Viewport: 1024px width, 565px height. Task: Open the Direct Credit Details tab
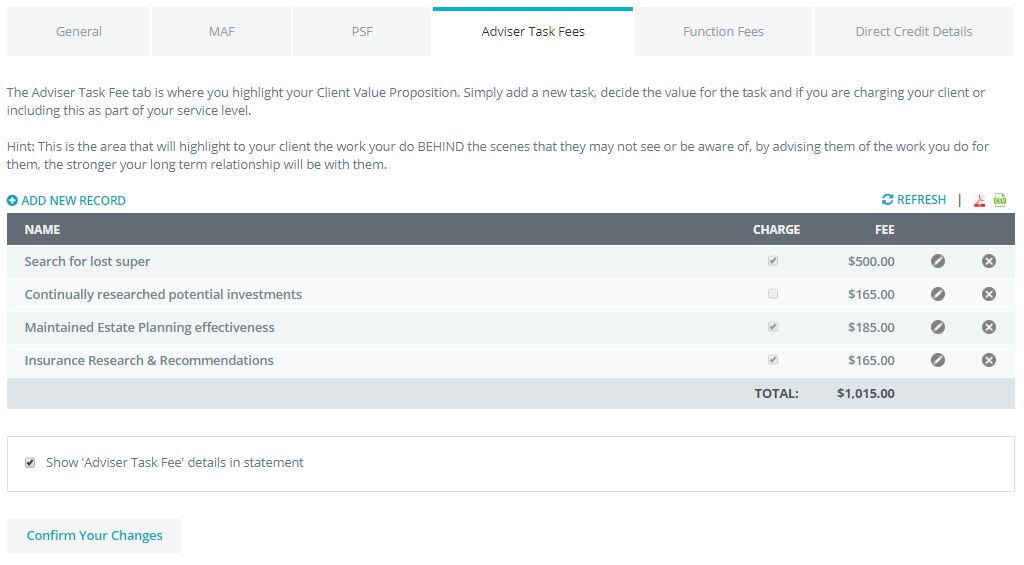(914, 31)
